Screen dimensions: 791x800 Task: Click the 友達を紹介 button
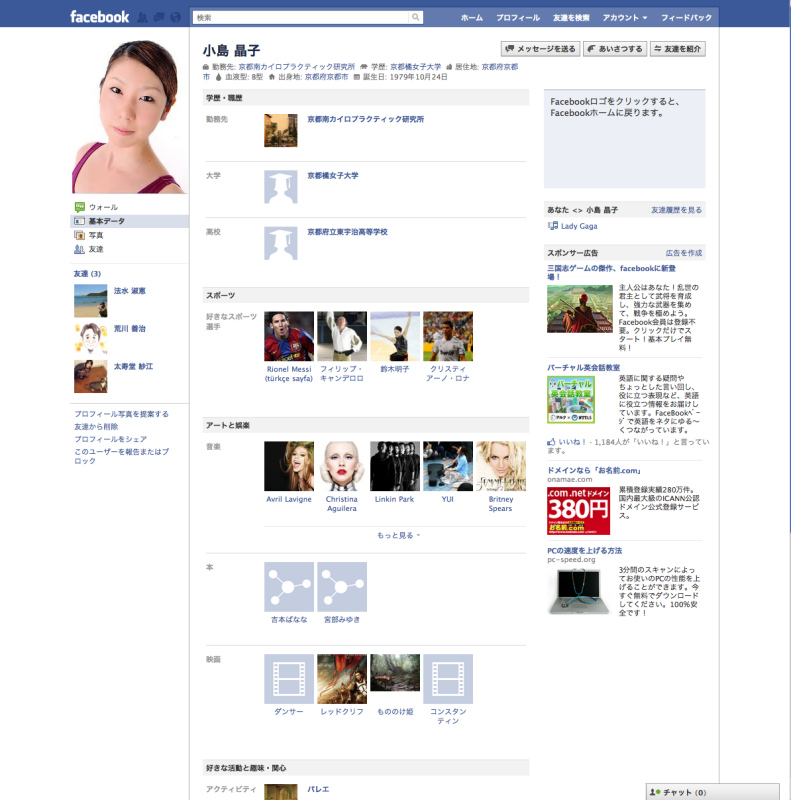click(x=678, y=49)
